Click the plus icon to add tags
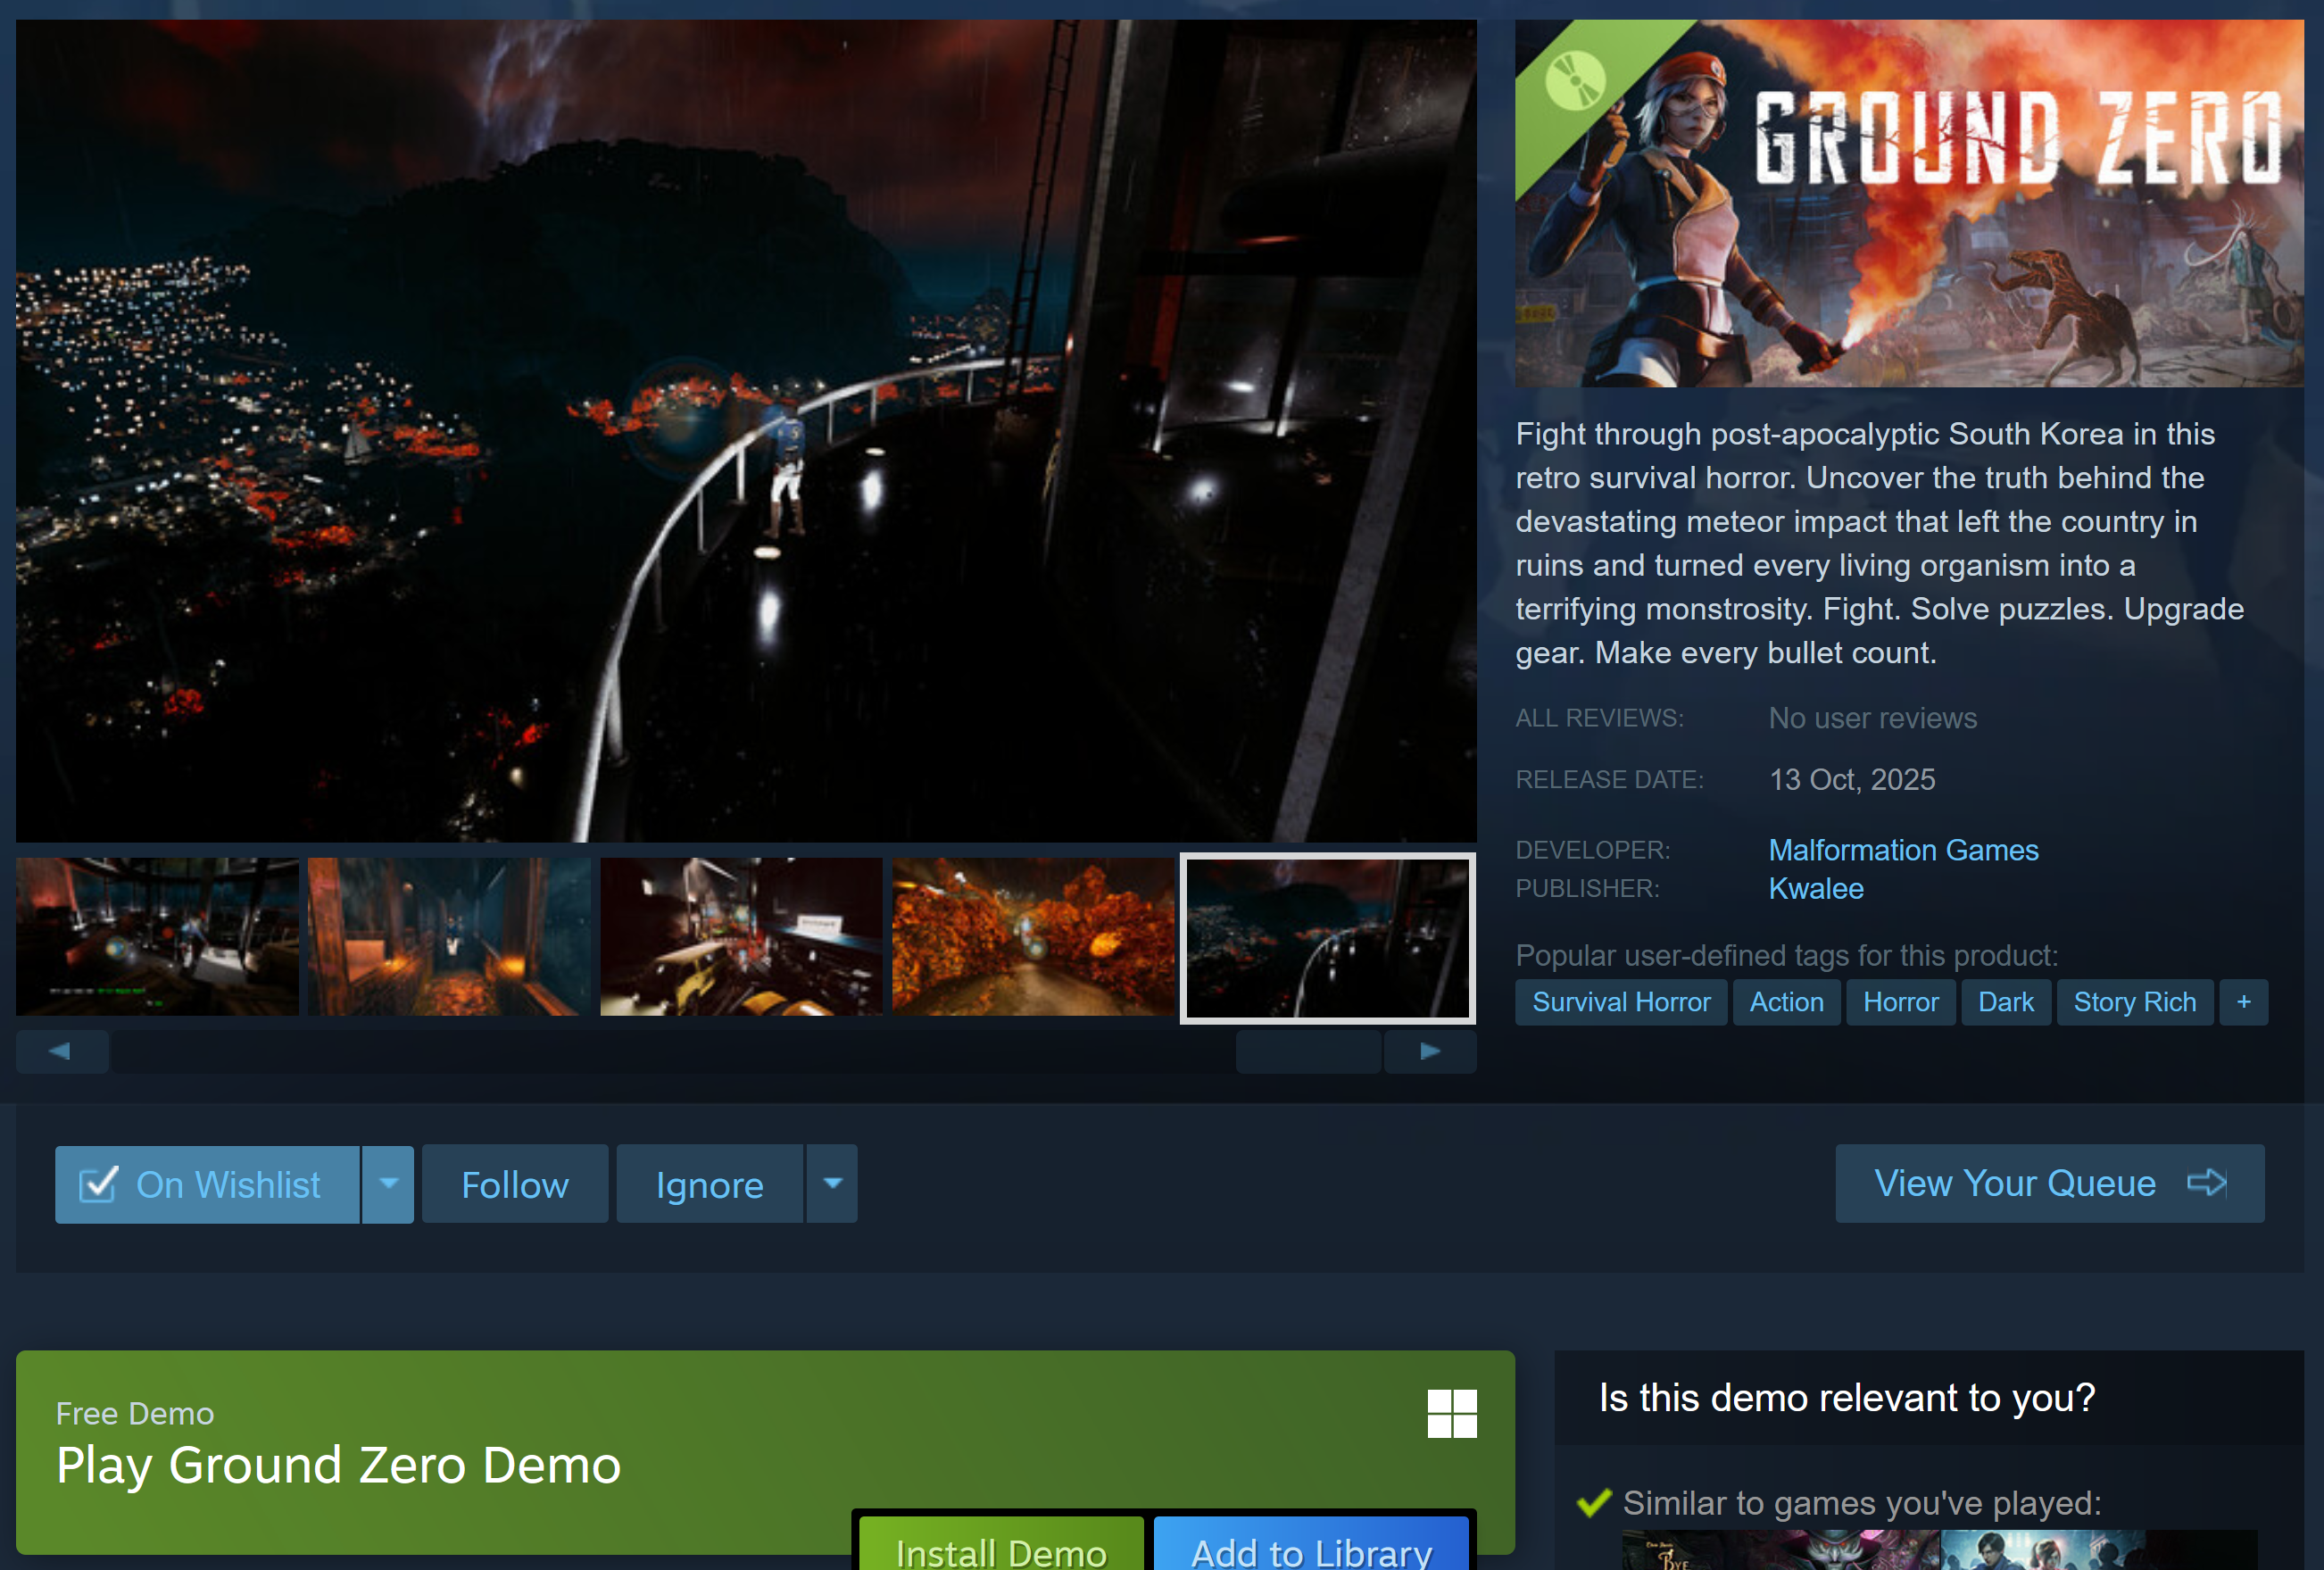 [2243, 1002]
